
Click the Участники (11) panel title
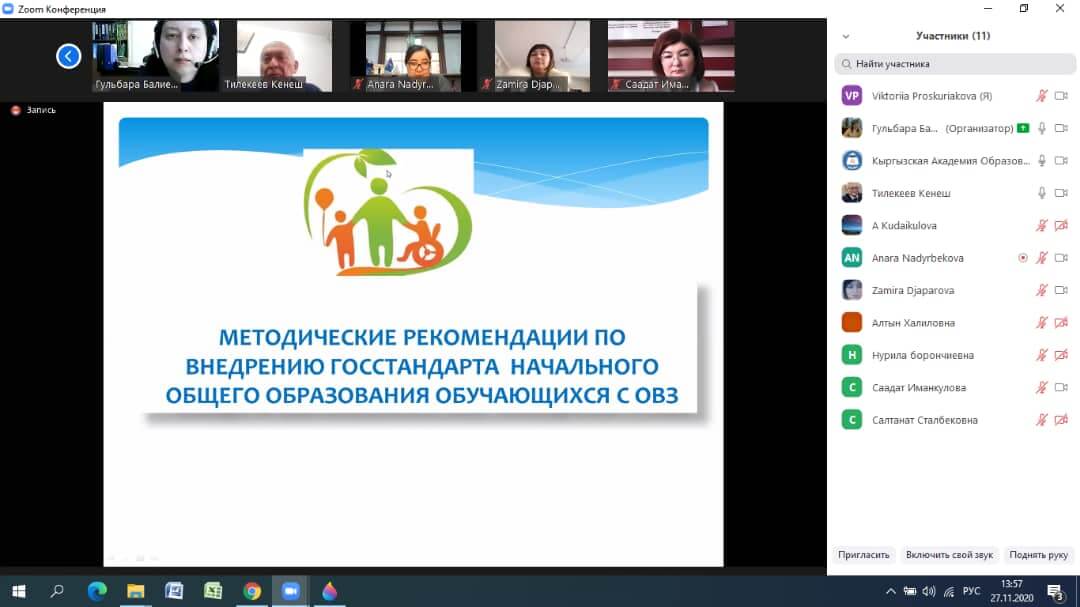coord(952,36)
